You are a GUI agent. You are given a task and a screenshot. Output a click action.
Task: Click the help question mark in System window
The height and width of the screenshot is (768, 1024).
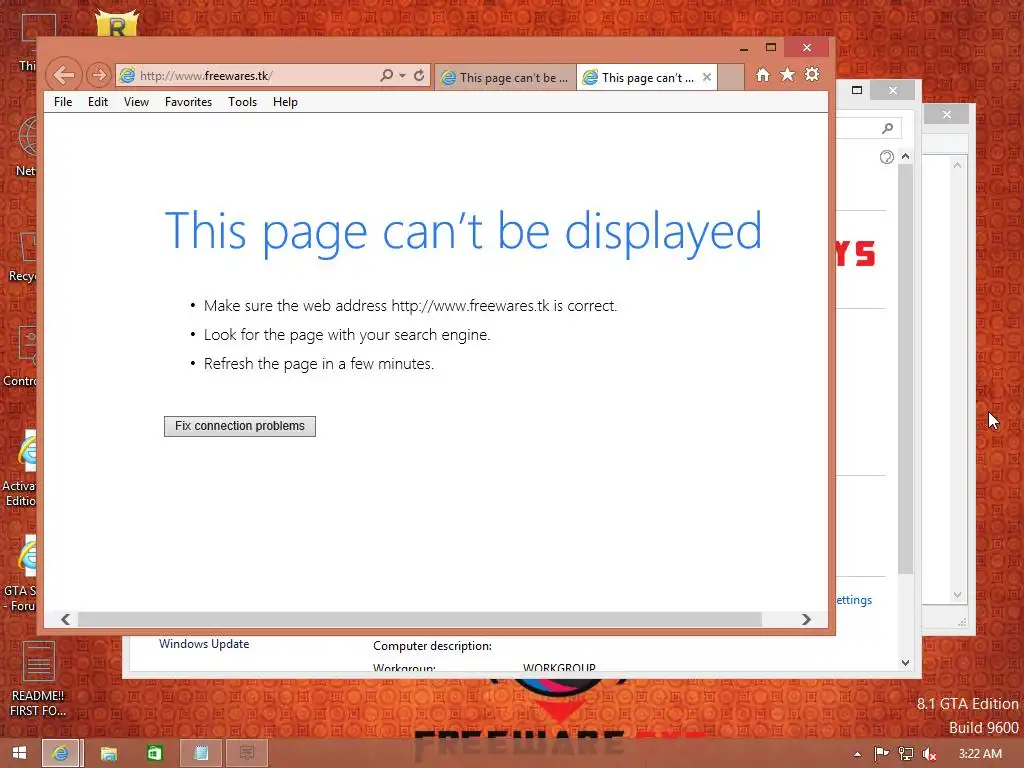click(x=886, y=157)
